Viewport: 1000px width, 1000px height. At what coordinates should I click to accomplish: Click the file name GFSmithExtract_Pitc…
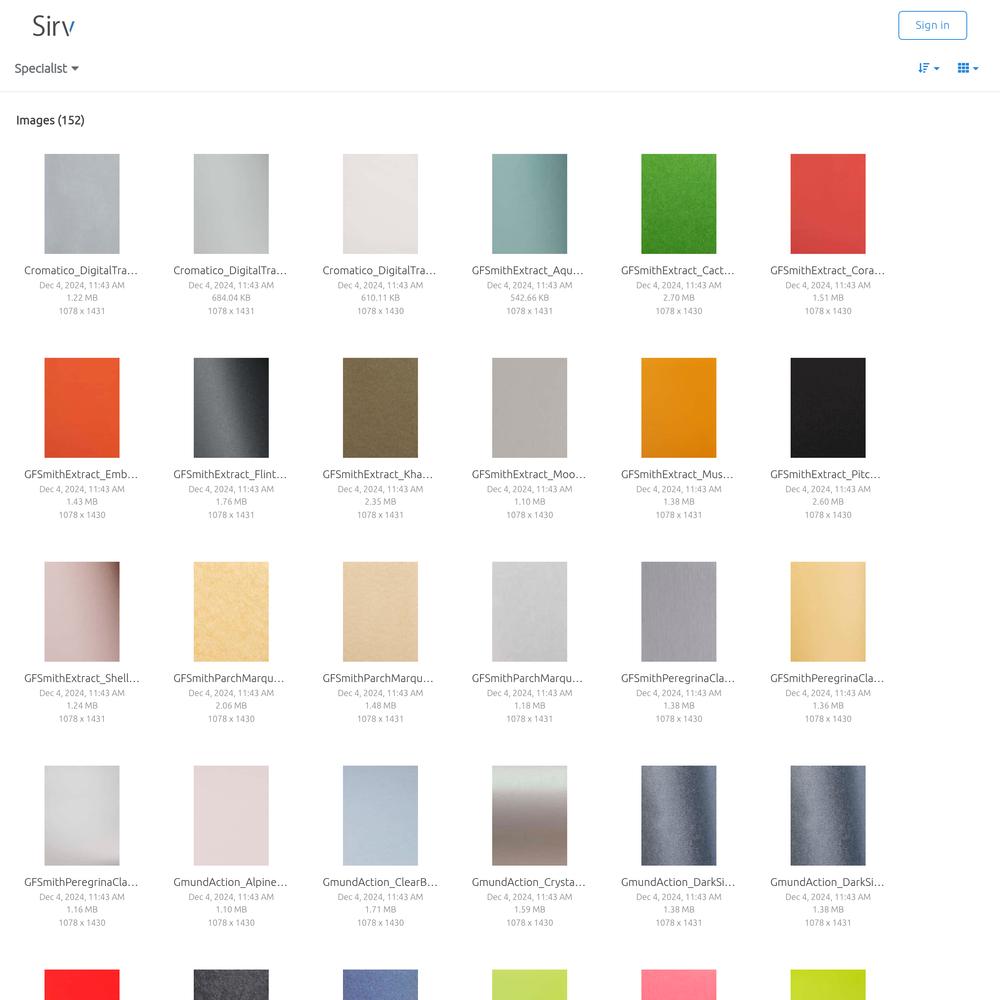point(825,474)
